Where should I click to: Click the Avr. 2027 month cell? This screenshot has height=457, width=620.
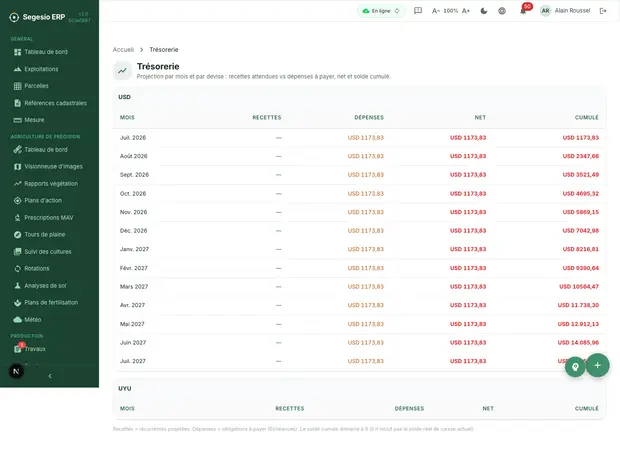click(132, 305)
